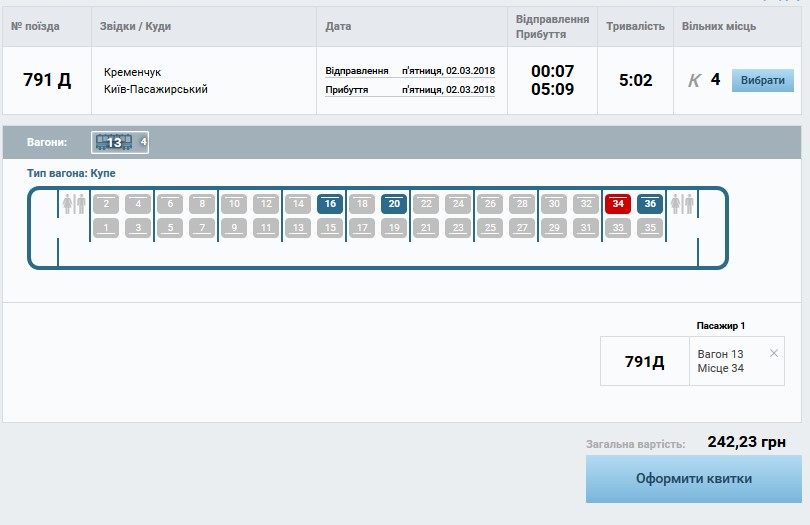The height and width of the screenshot is (525, 810).
Task: Select available seat 20
Action: pos(394,204)
